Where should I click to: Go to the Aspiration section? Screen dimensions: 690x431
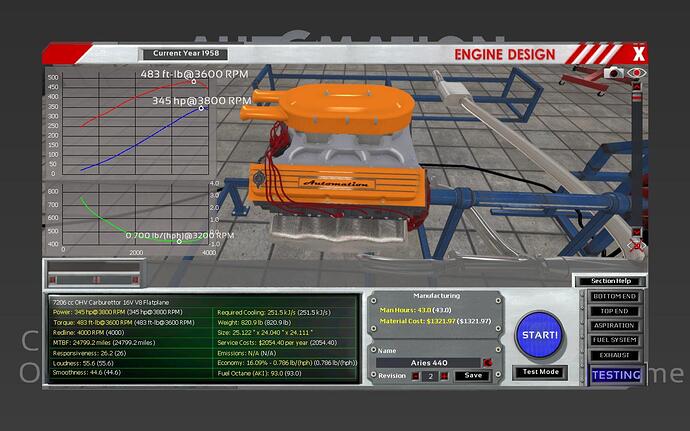[x=616, y=325]
